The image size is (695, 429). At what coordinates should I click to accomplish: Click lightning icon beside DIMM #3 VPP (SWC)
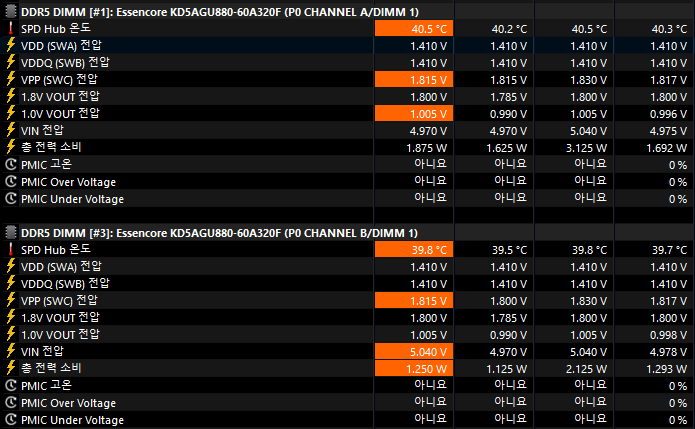coord(11,300)
